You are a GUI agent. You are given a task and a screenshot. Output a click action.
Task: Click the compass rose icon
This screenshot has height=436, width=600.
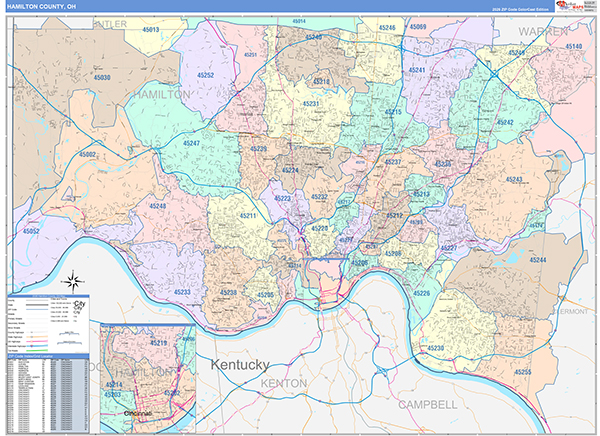point(74,281)
